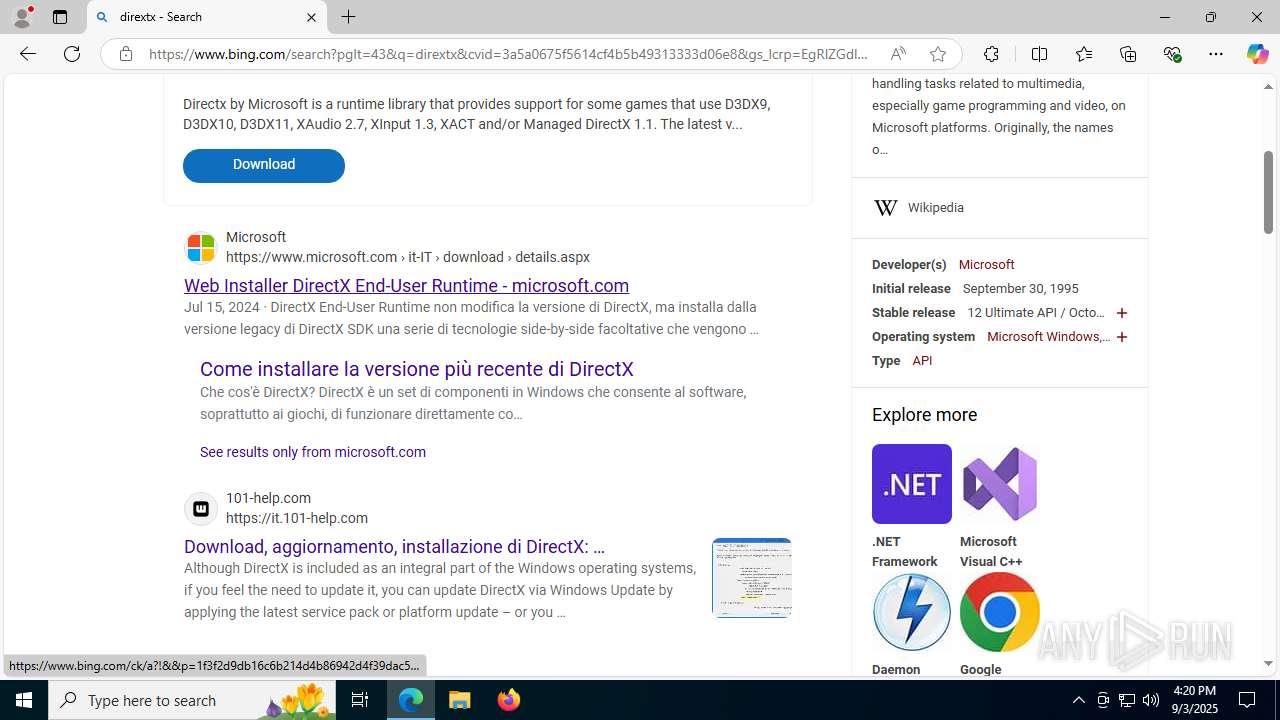Open the clock showing 4:20 PM
The image size is (1280, 720).
[x=1194, y=700]
